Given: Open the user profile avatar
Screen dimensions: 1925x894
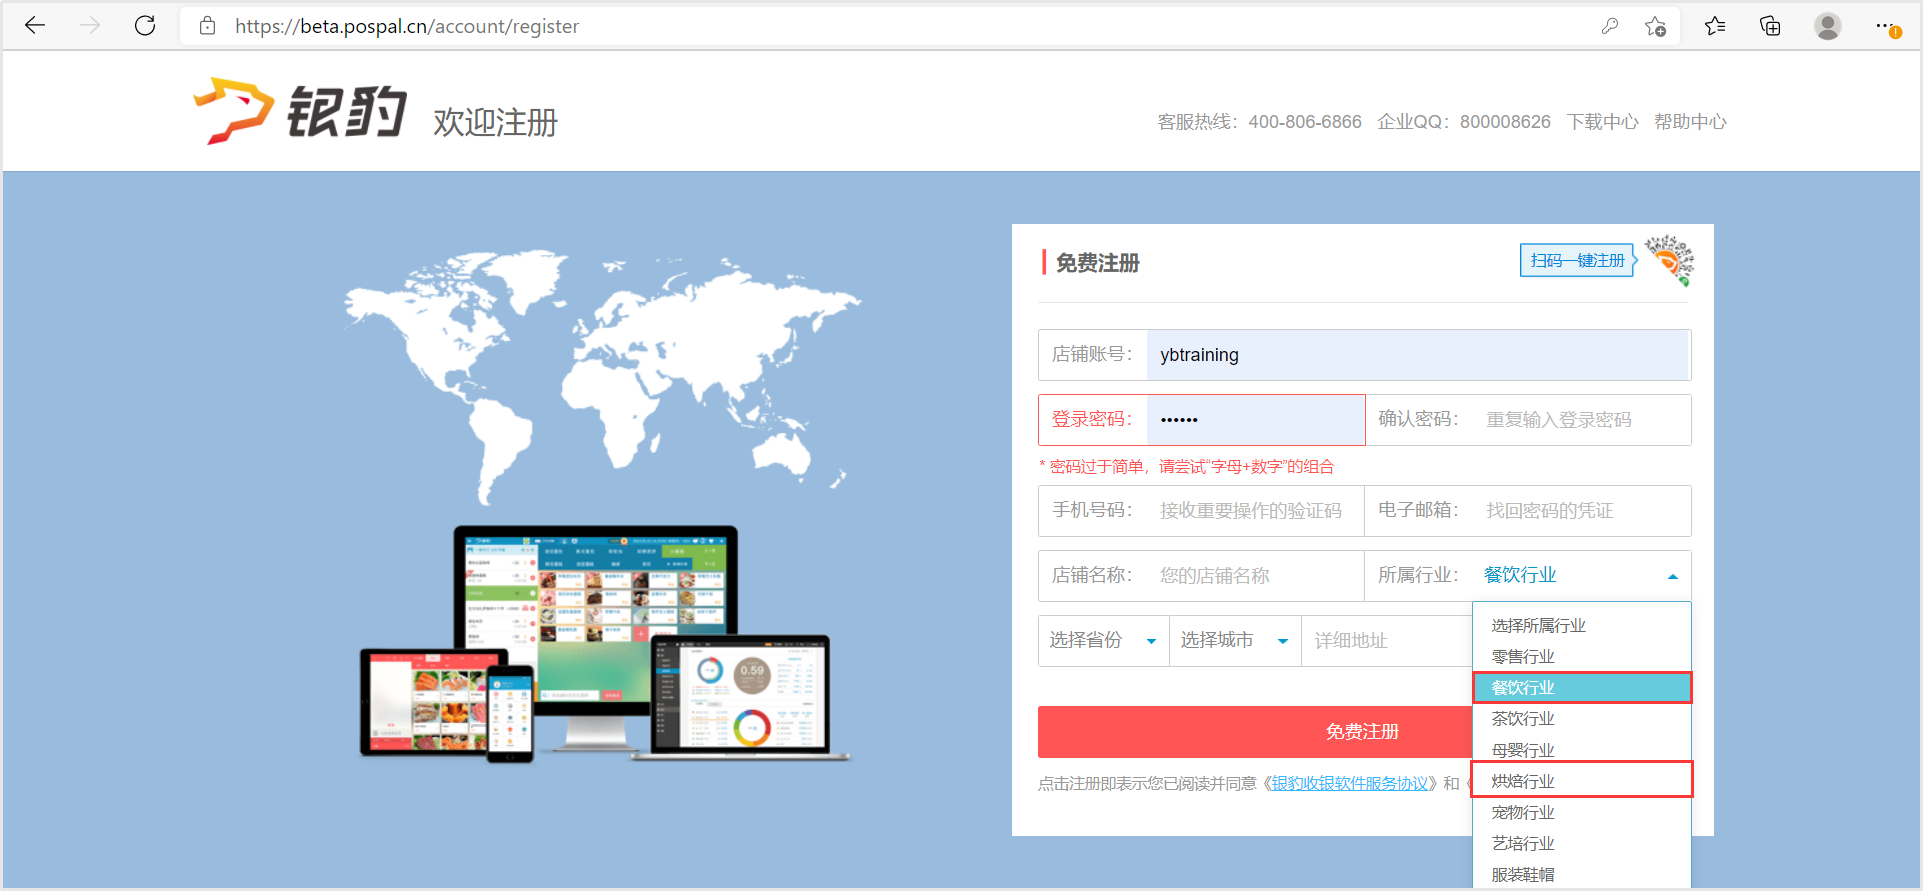Looking at the screenshot, I should 1827,26.
